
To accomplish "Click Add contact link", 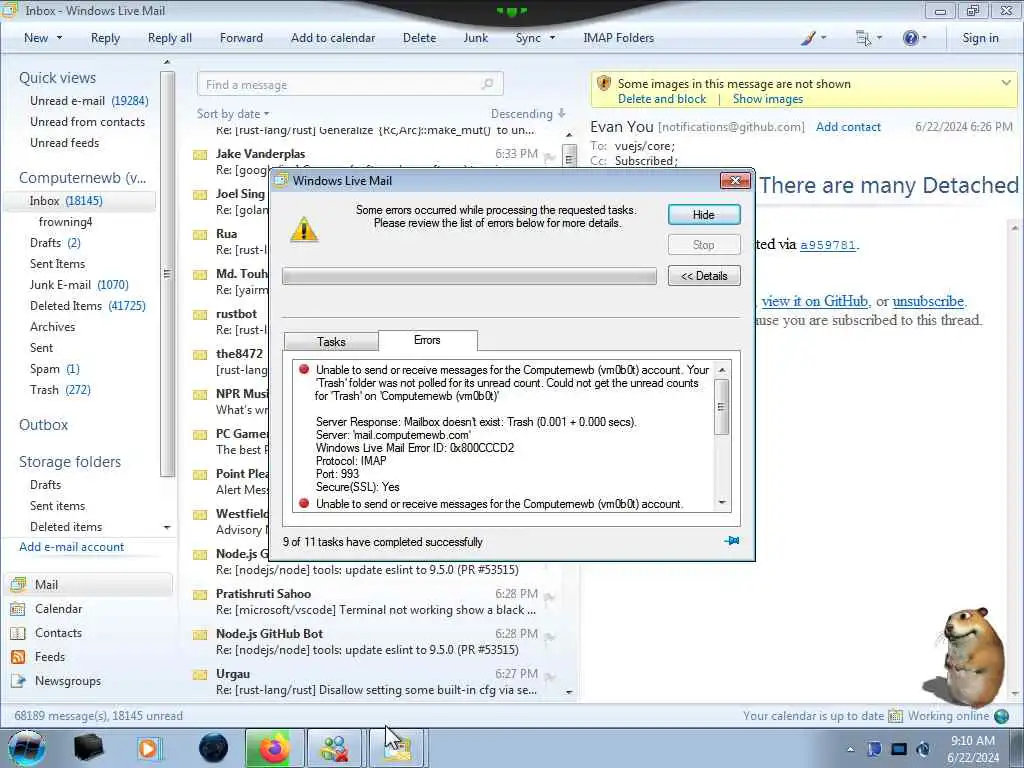I will tap(848, 127).
